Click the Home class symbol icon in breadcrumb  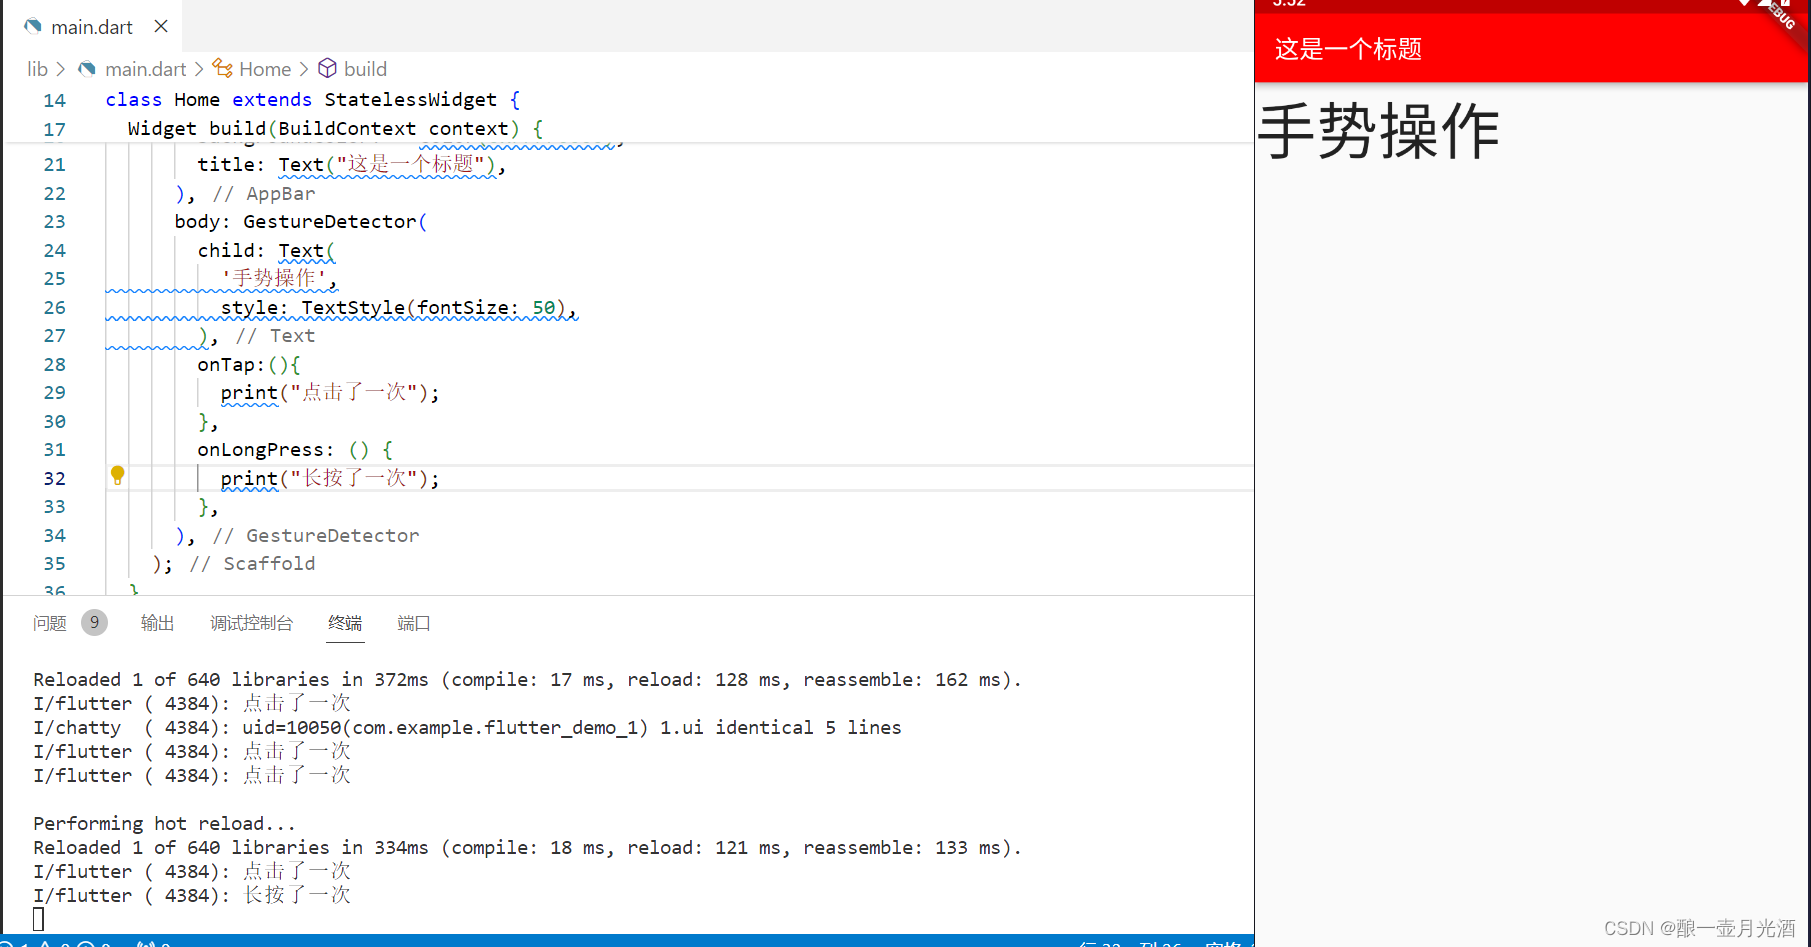click(x=224, y=68)
